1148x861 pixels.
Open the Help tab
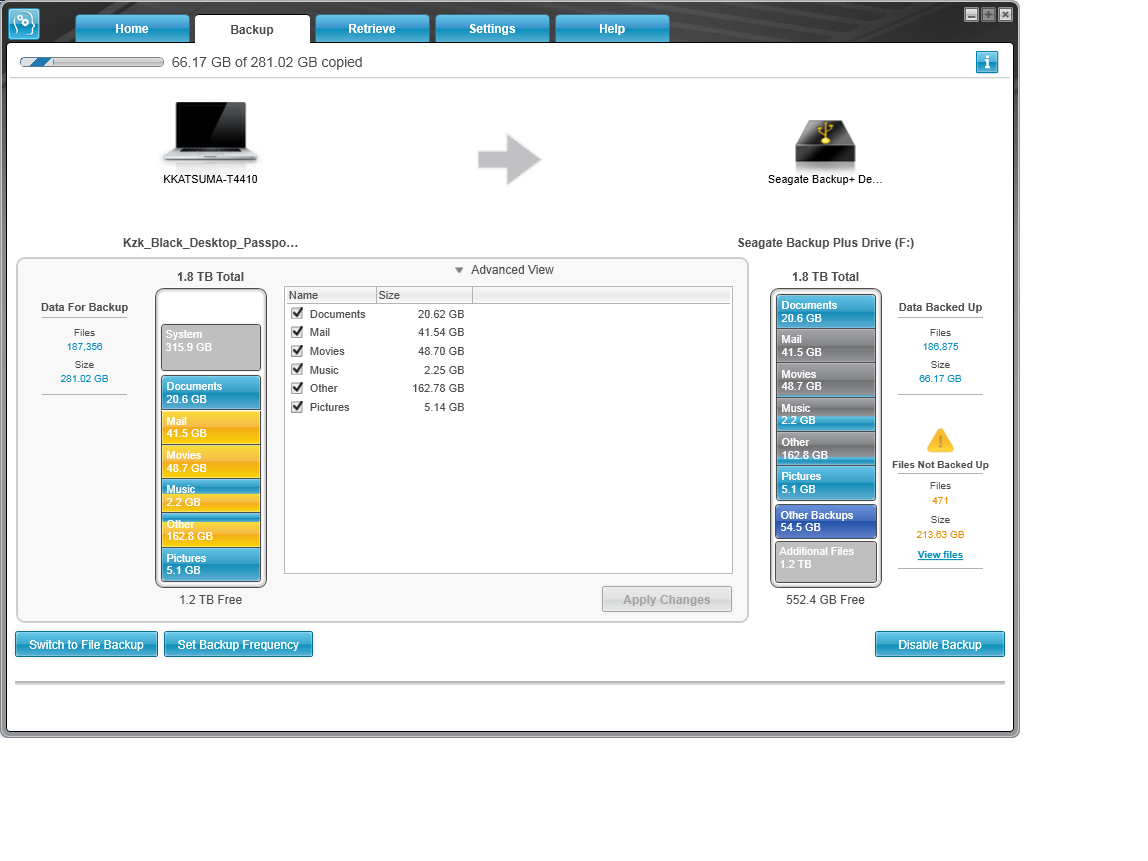point(612,29)
